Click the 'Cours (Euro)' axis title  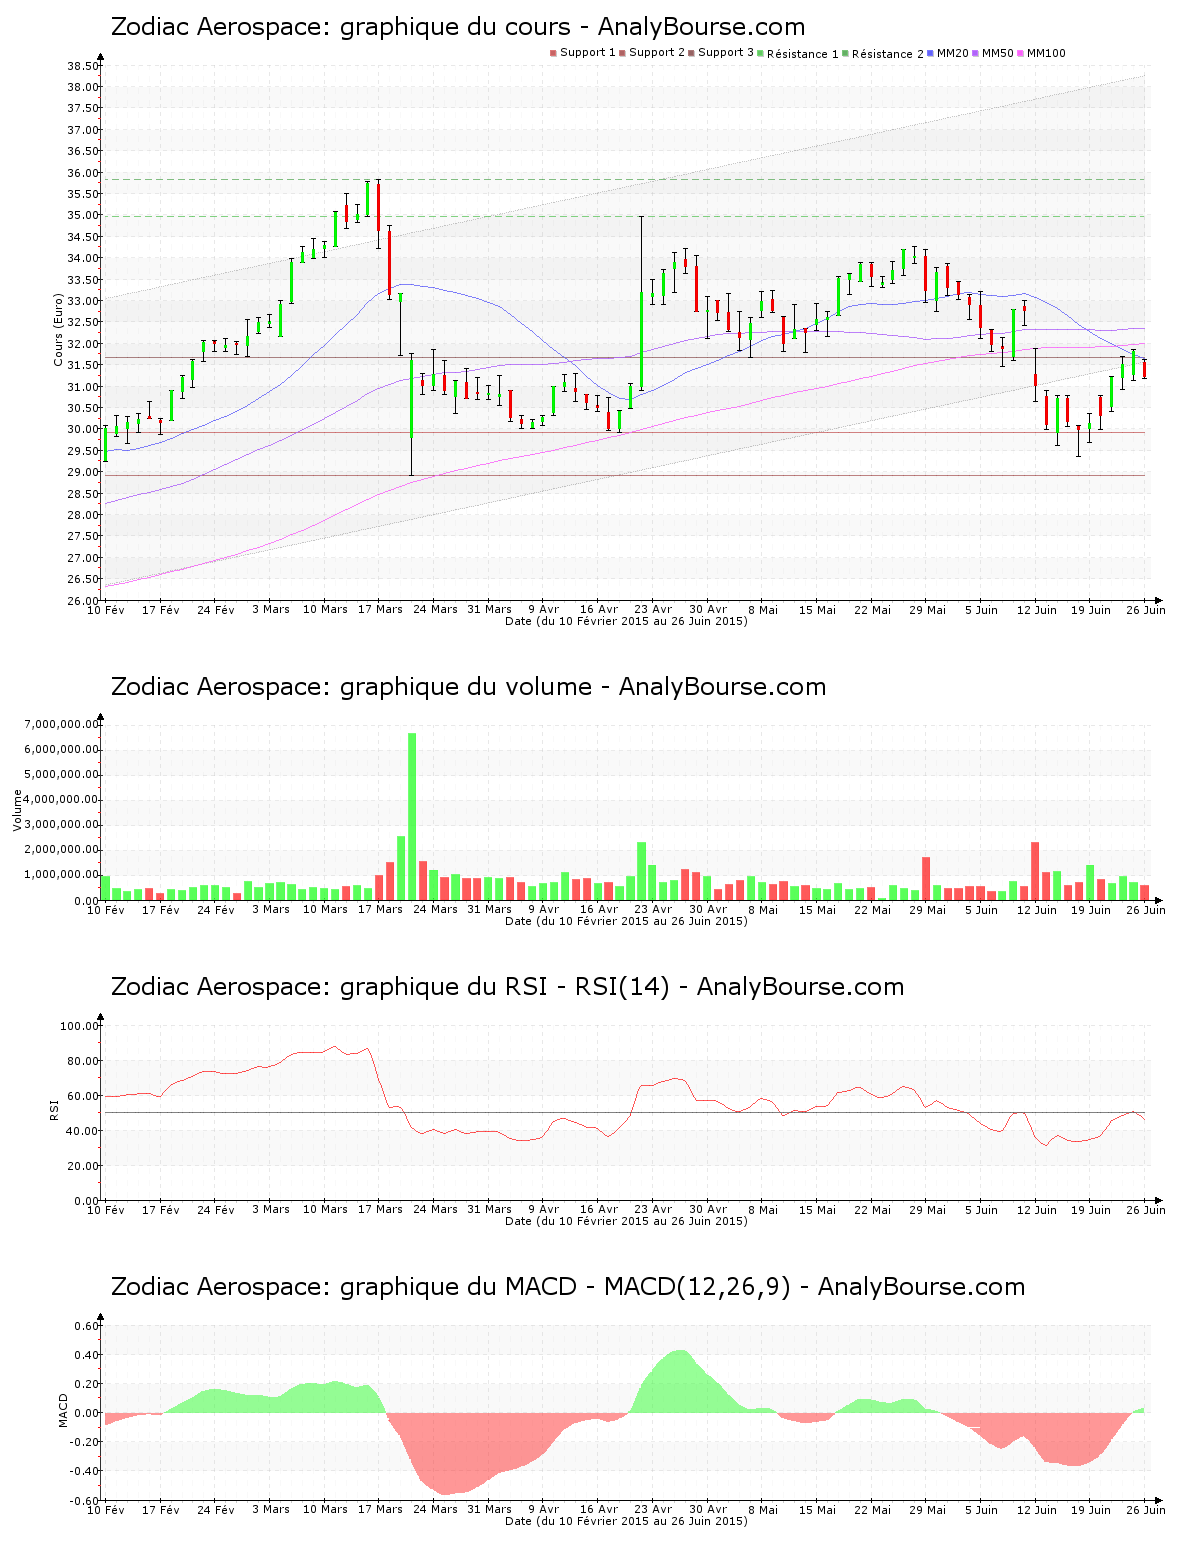[x=58, y=330]
